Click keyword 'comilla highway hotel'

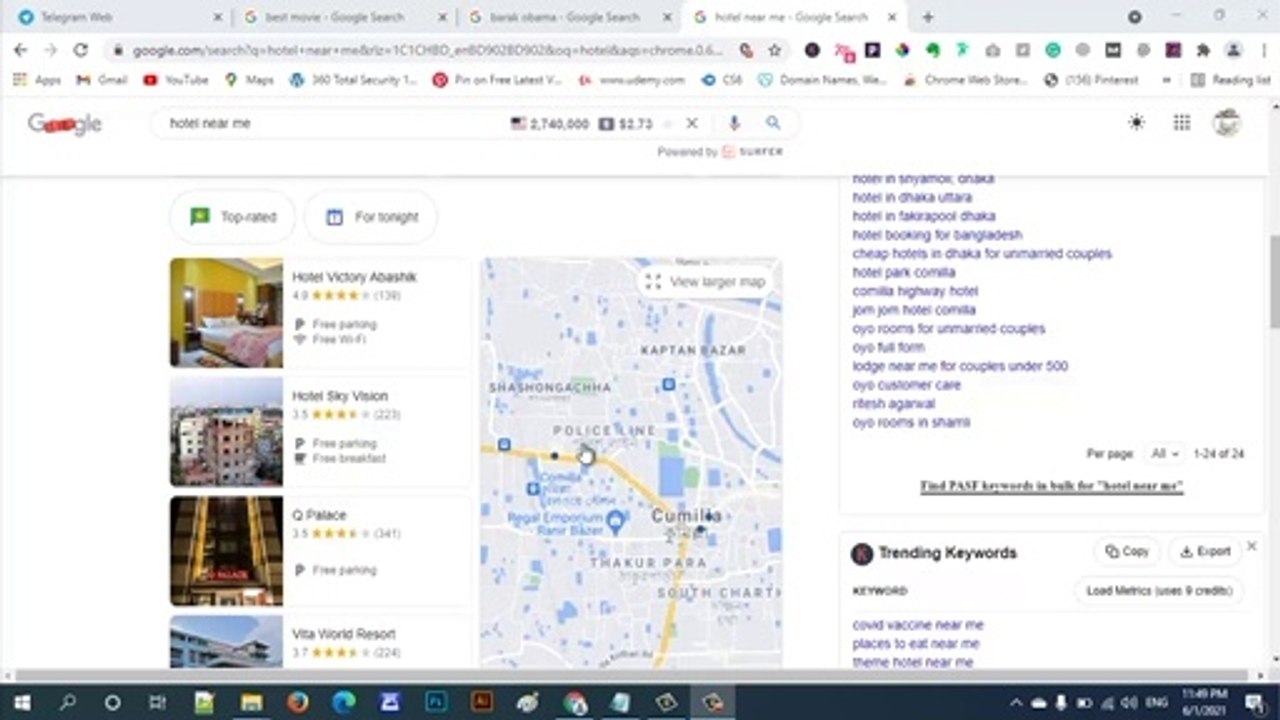(915, 291)
